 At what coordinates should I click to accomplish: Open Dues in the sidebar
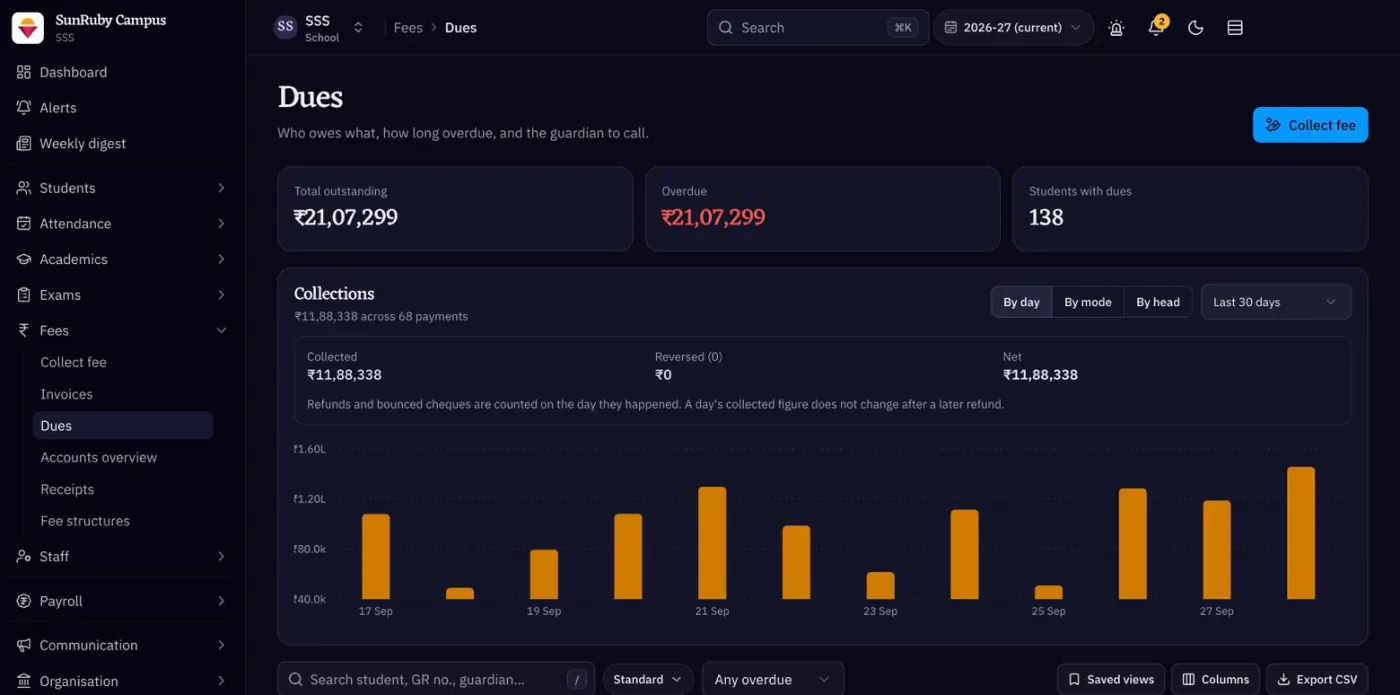123,426
